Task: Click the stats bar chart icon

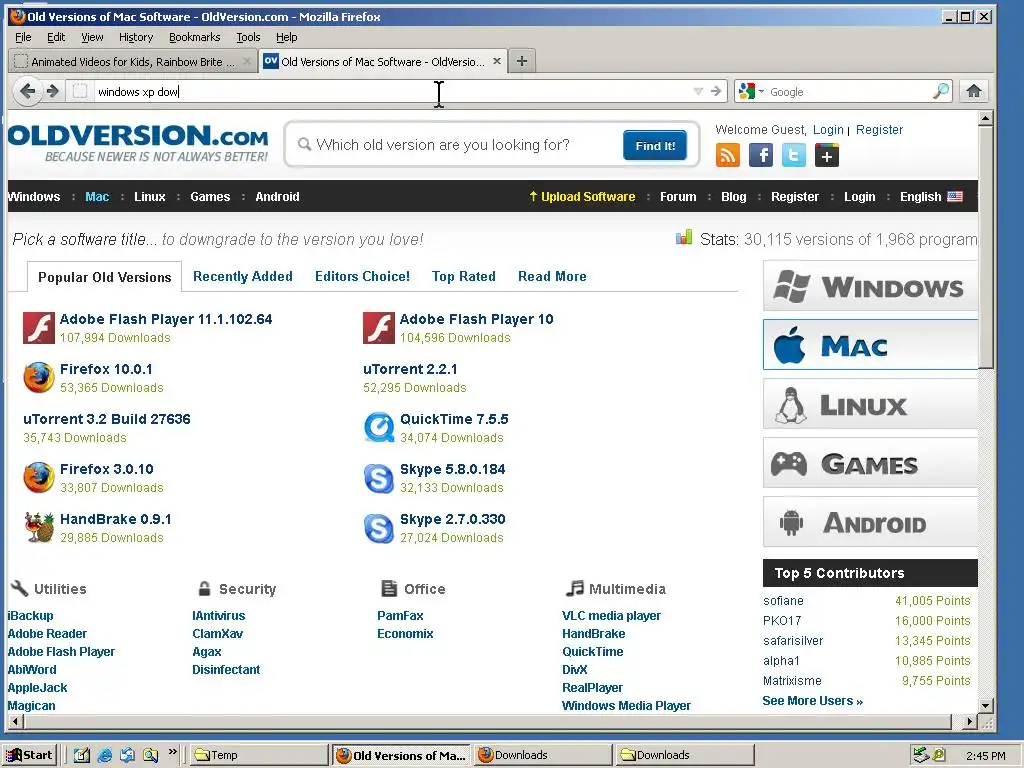Action: point(684,238)
